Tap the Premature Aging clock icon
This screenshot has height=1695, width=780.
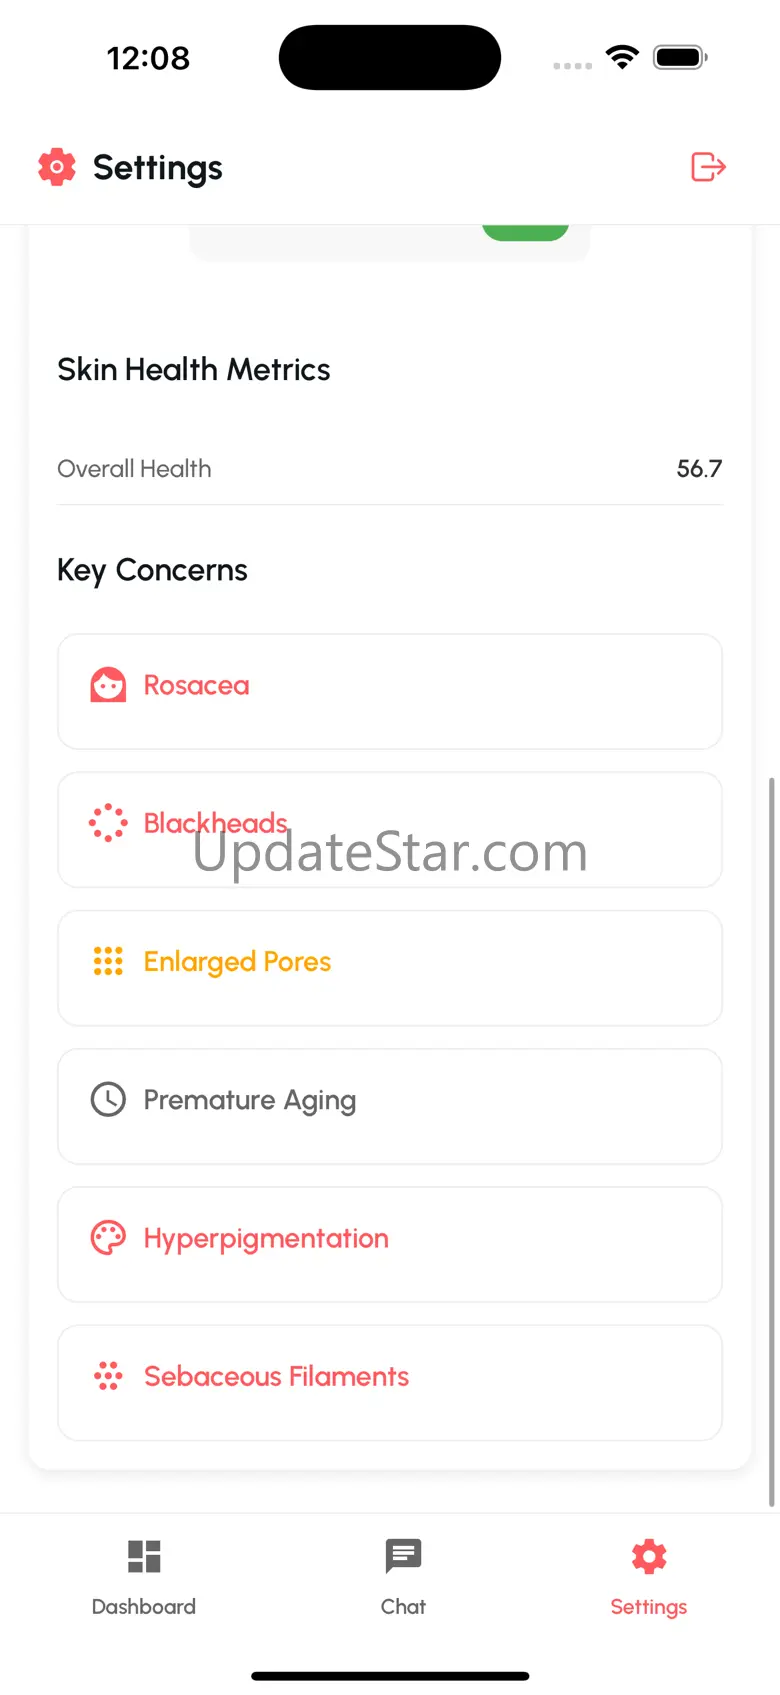pyautogui.click(x=108, y=1100)
